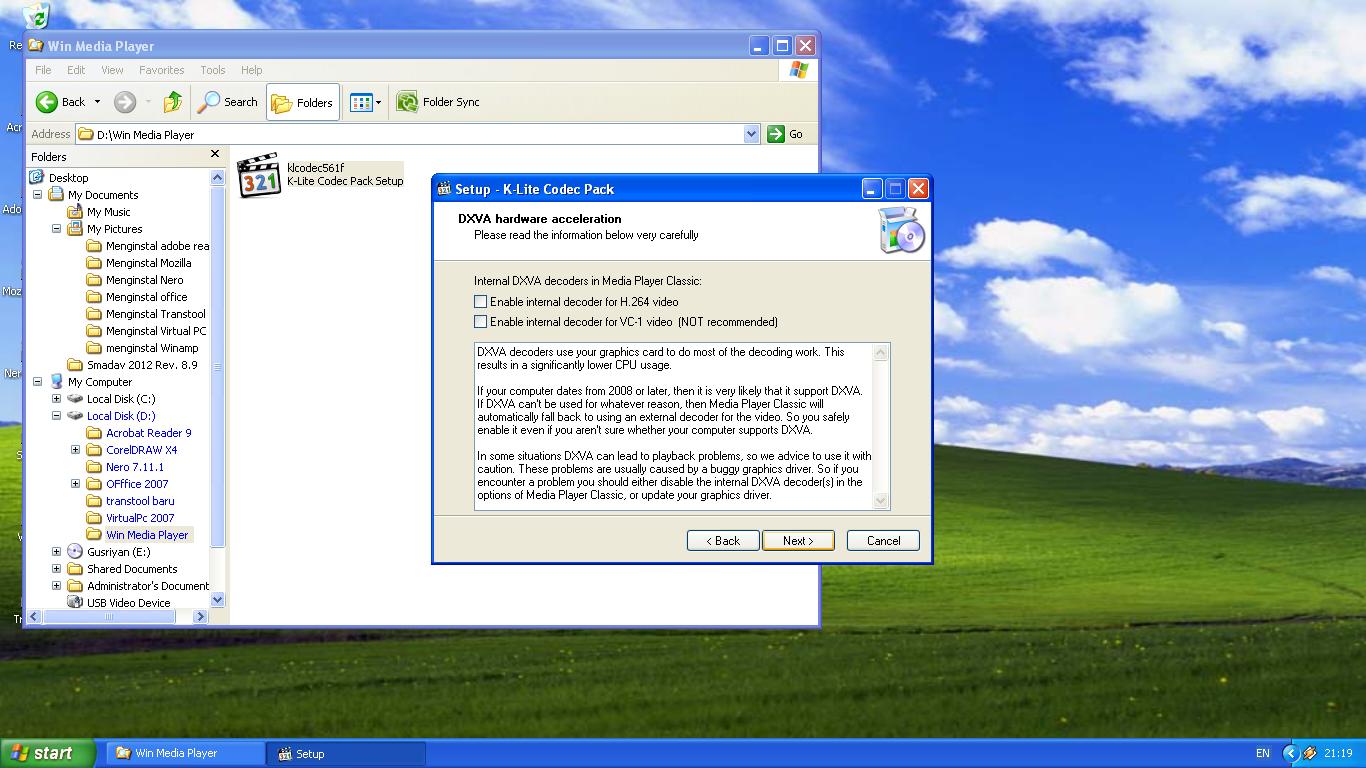
Task: Select Desktop in the folder tree
Action: point(68,178)
